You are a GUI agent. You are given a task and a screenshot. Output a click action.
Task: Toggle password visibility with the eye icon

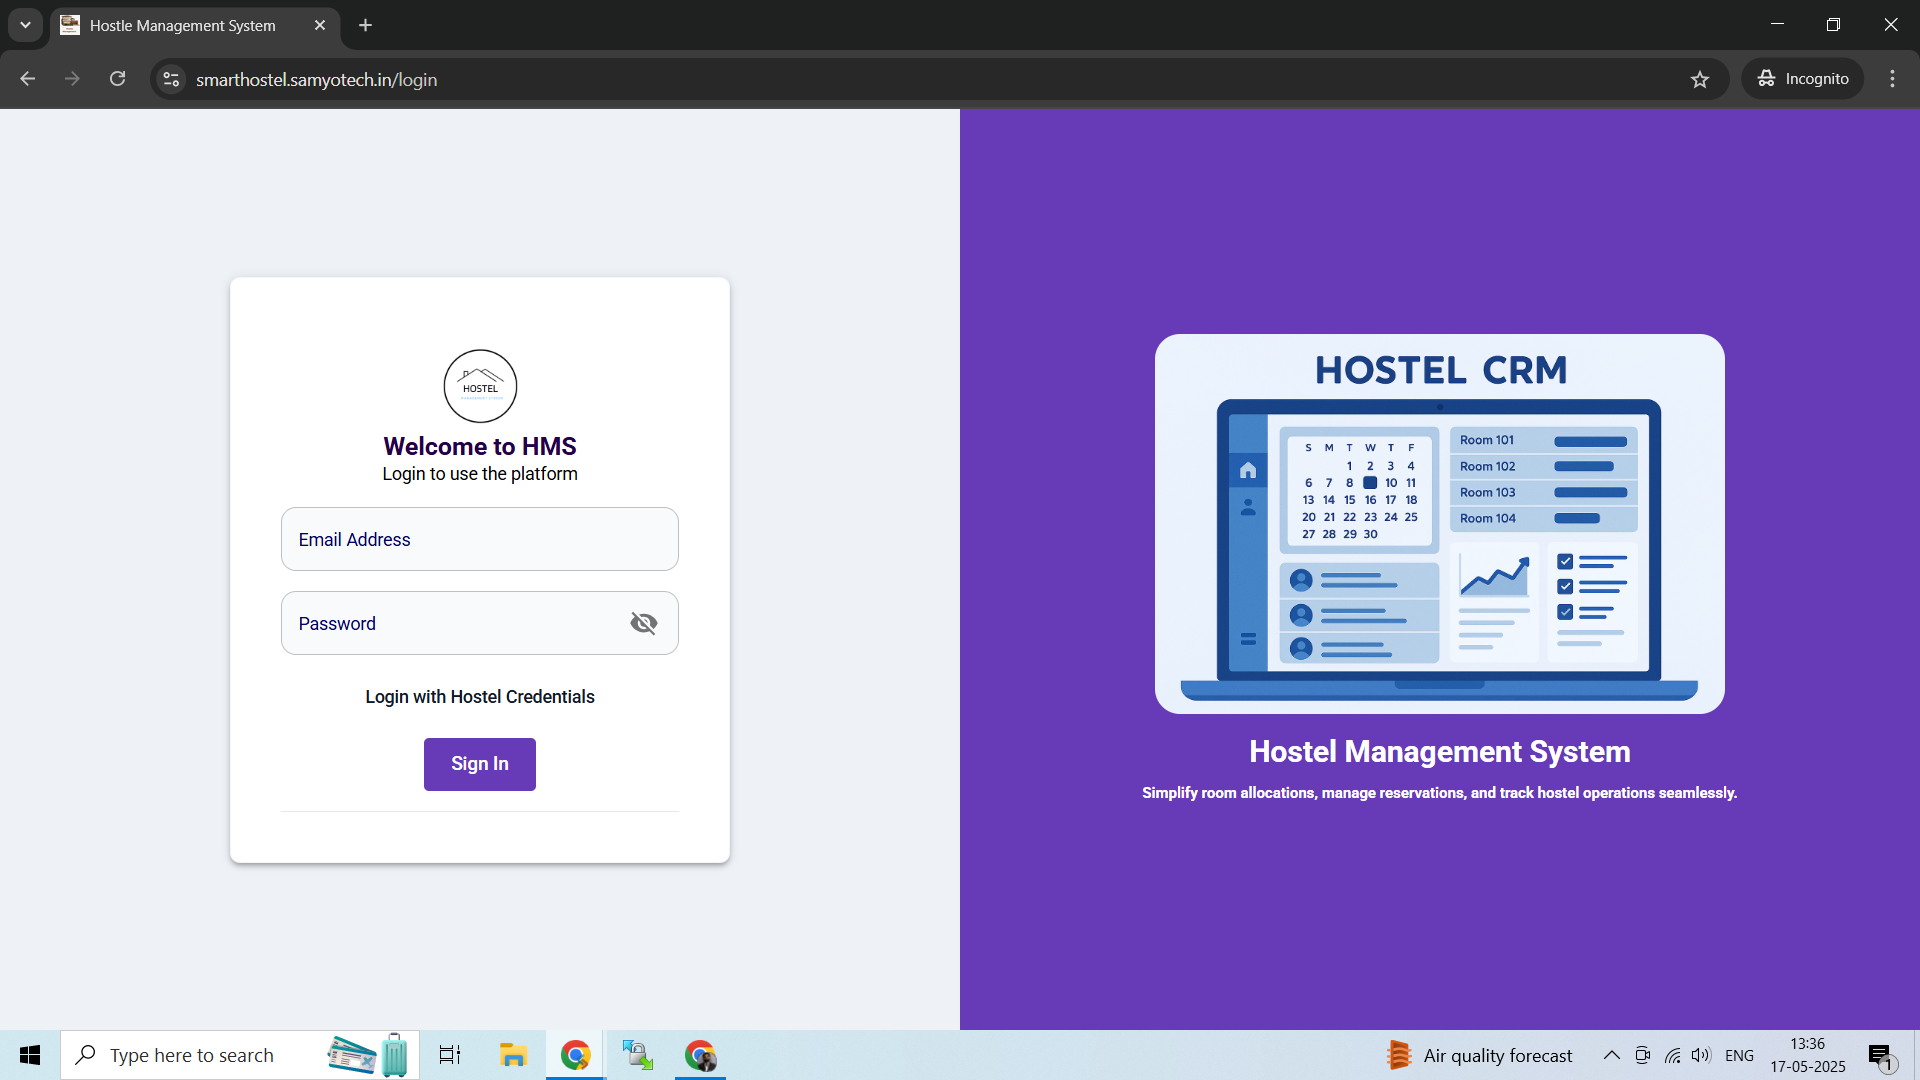pyautogui.click(x=643, y=623)
